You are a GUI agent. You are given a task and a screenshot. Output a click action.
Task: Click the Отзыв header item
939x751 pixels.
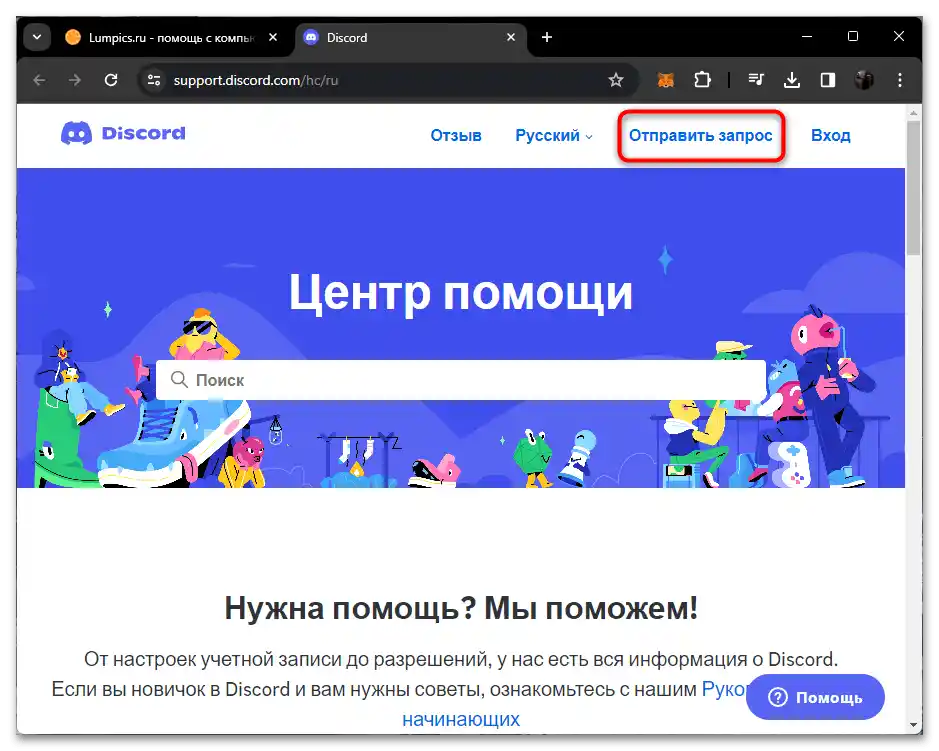coord(456,135)
